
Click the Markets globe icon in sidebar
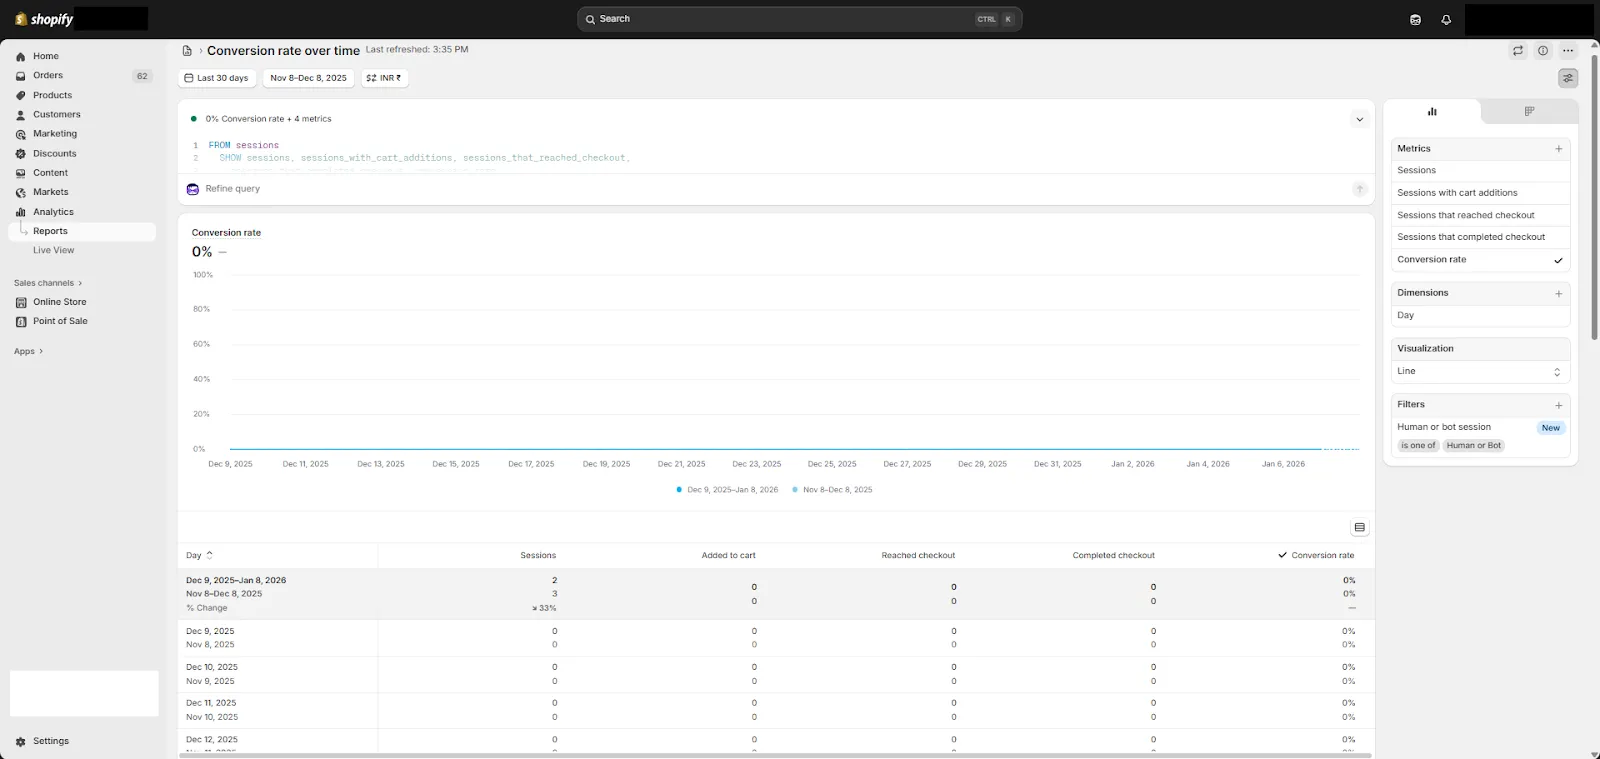[20, 193]
